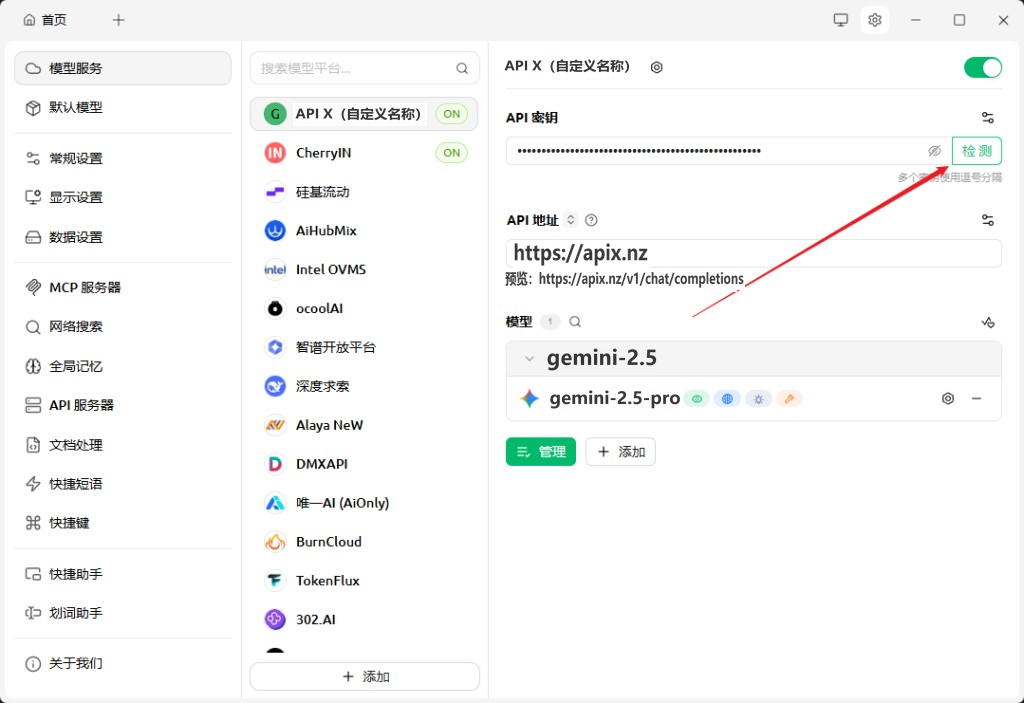Viewport: 1024px width, 703px height.
Task: Open 常规设置 settings section
Action: tap(123, 158)
